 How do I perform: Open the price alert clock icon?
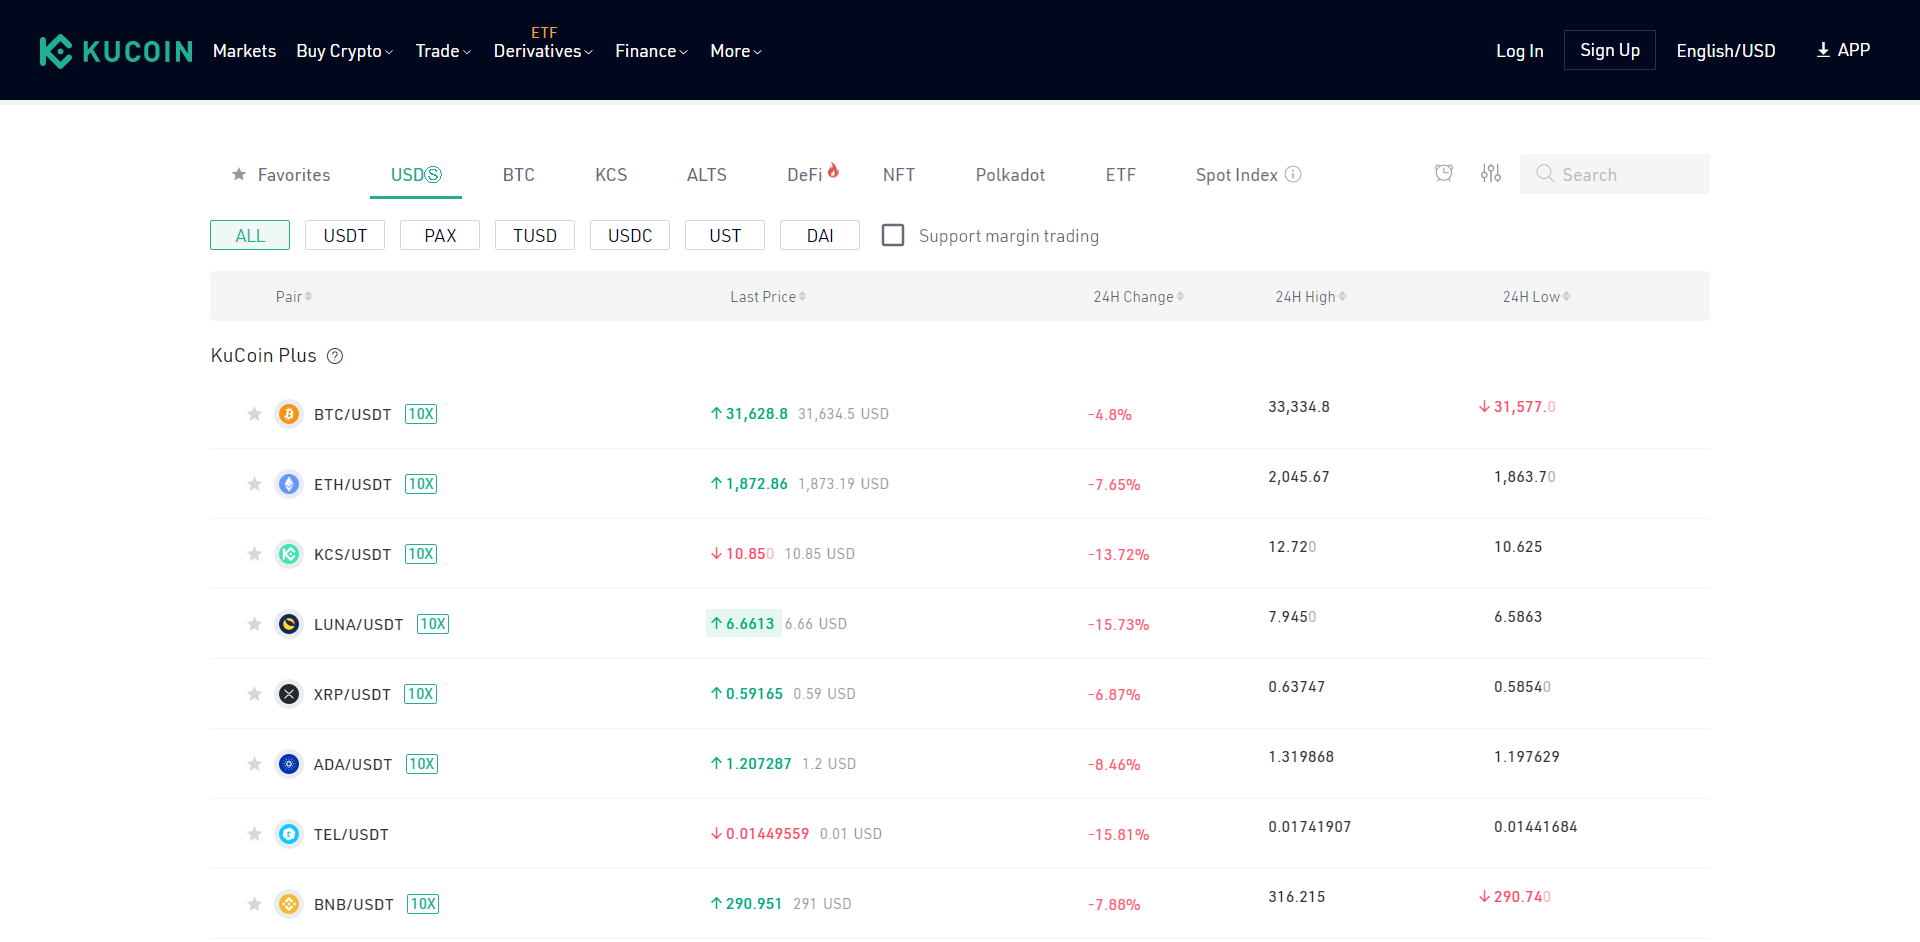pyautogui.click(x=1443, y=174)
